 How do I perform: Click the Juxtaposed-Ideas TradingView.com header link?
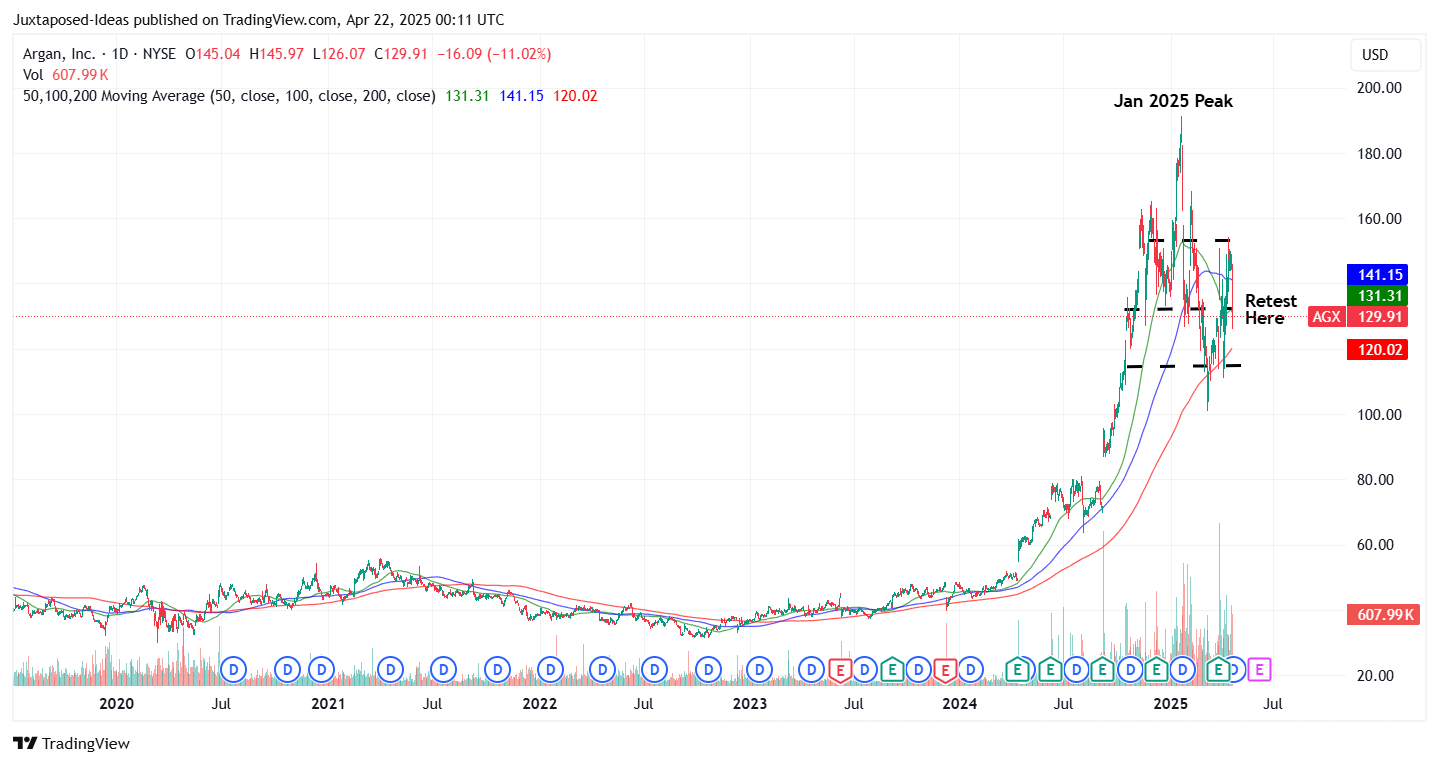tap(262, 19)
